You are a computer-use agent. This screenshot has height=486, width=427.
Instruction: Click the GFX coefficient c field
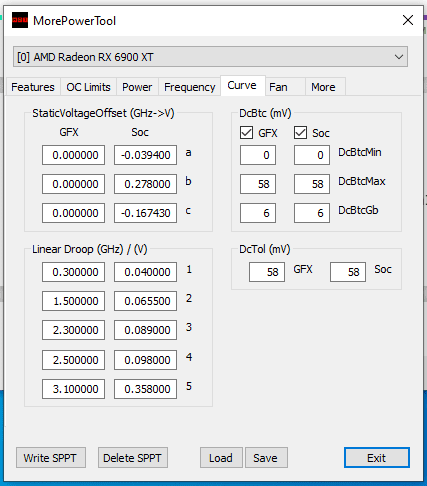(73, 213)
